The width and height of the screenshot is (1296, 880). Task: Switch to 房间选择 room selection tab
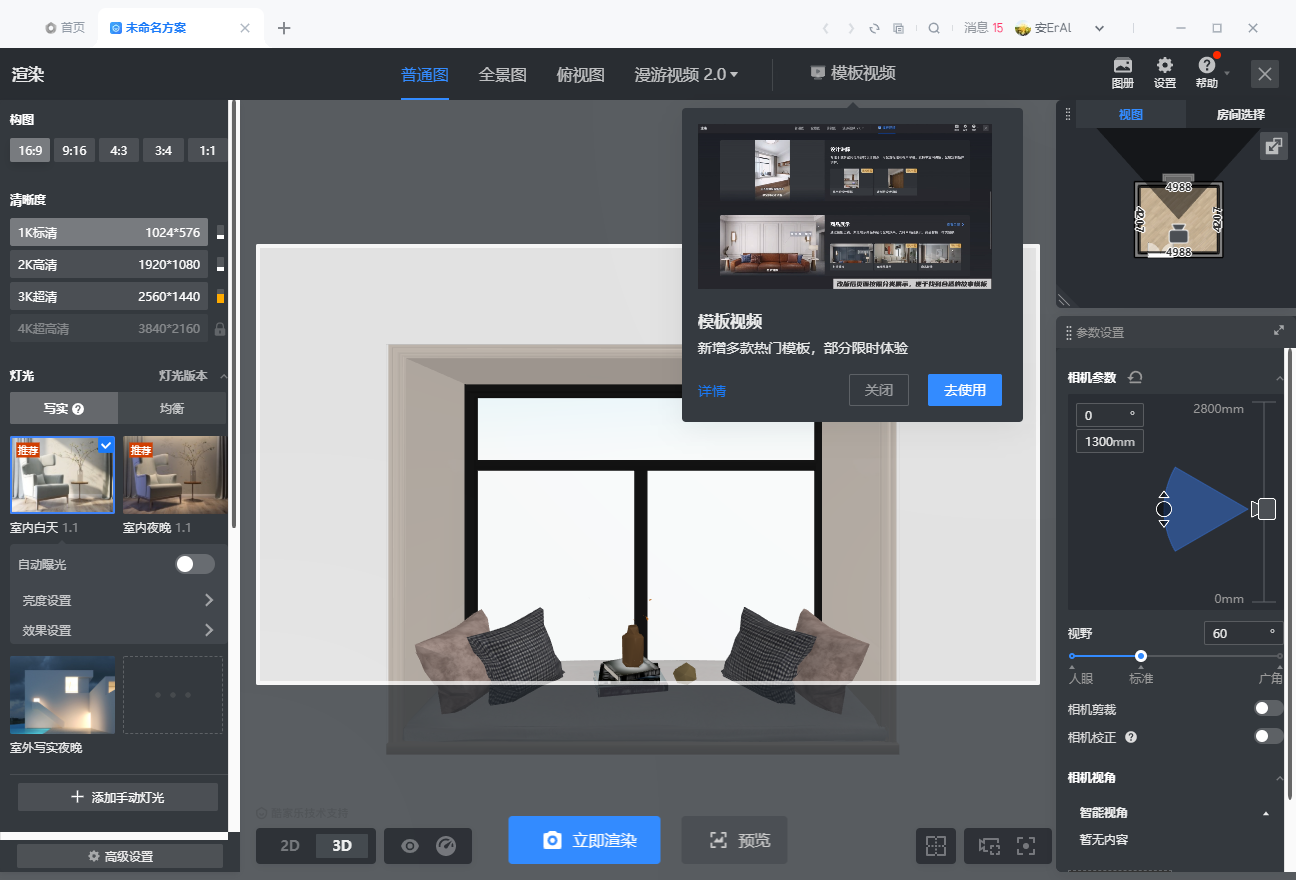click(1240, 115)
